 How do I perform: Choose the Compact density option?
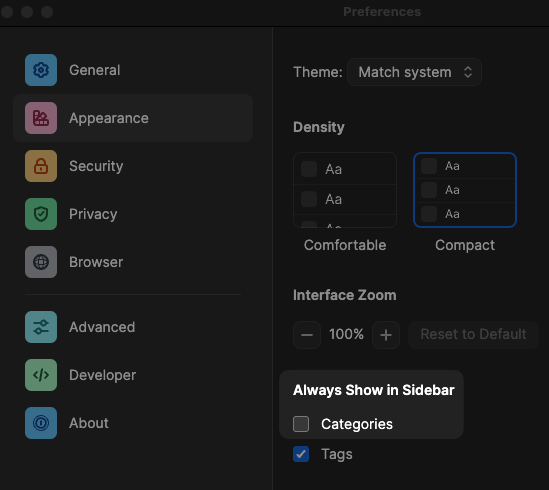[465, 190]
